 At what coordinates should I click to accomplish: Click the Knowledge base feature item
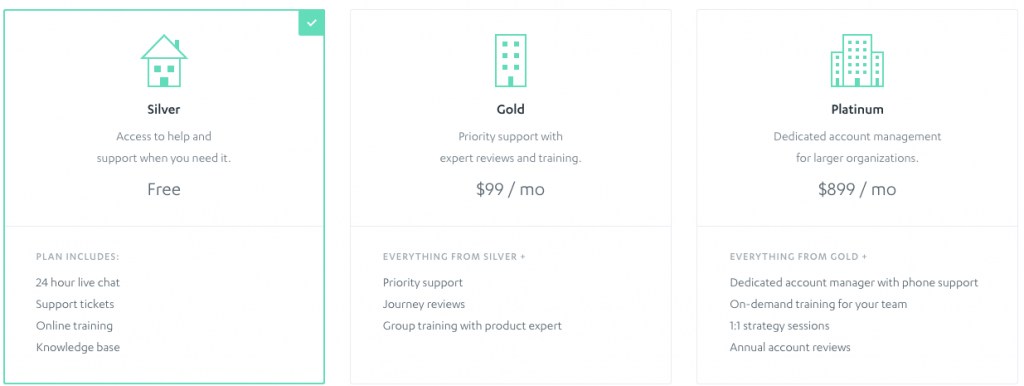(78, 347)
